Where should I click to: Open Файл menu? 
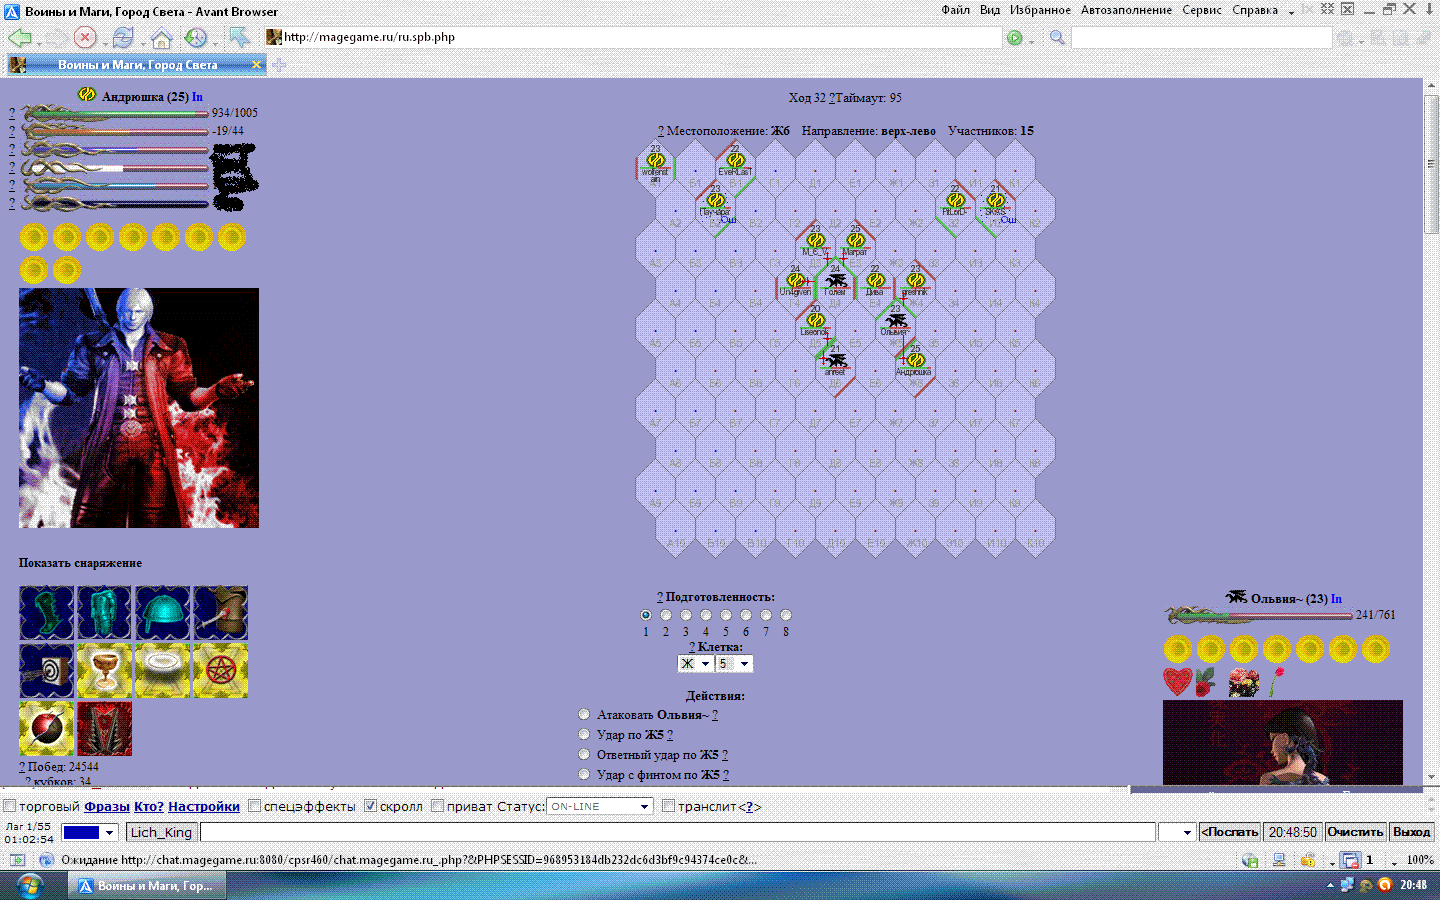click(955, 10)
